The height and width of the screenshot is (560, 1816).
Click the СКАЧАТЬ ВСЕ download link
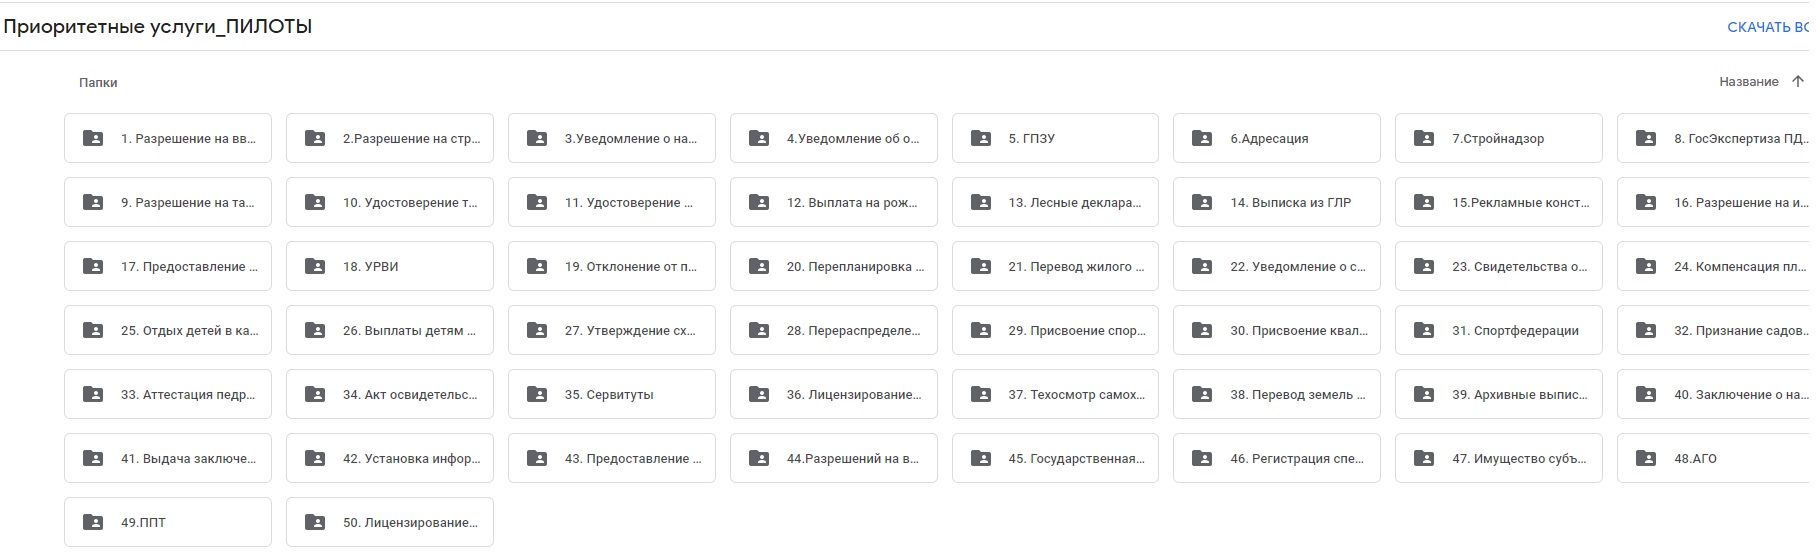point(1768,27)
